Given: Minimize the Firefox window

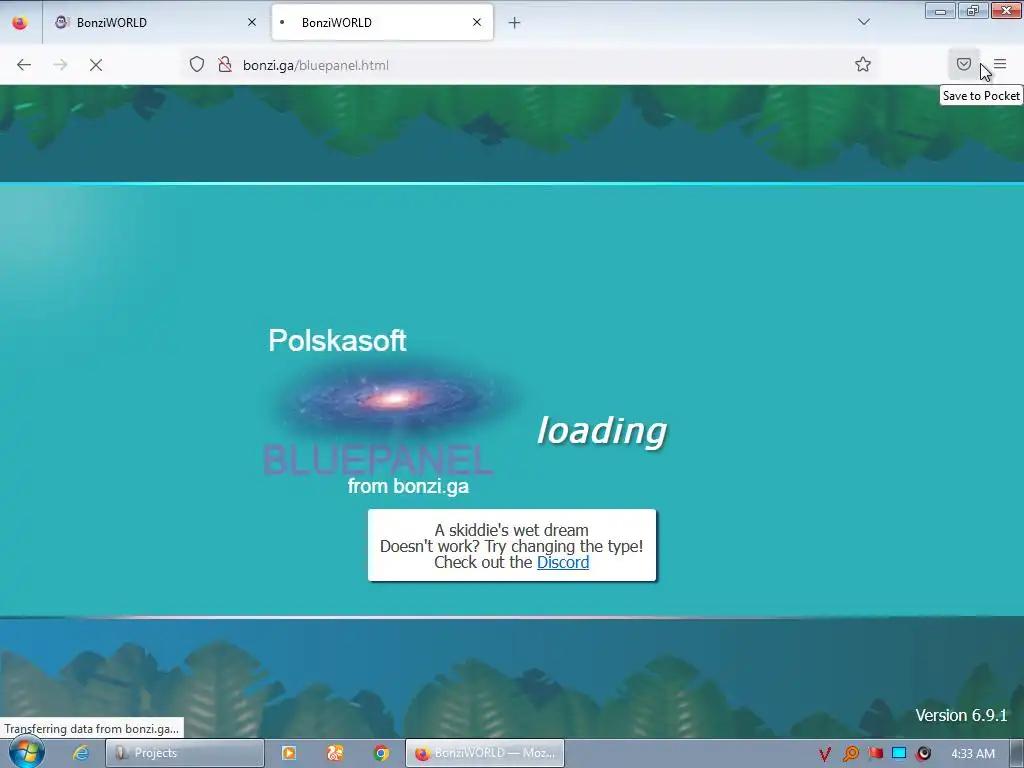Looking at the screenshot, I should (x=940, y=10).
